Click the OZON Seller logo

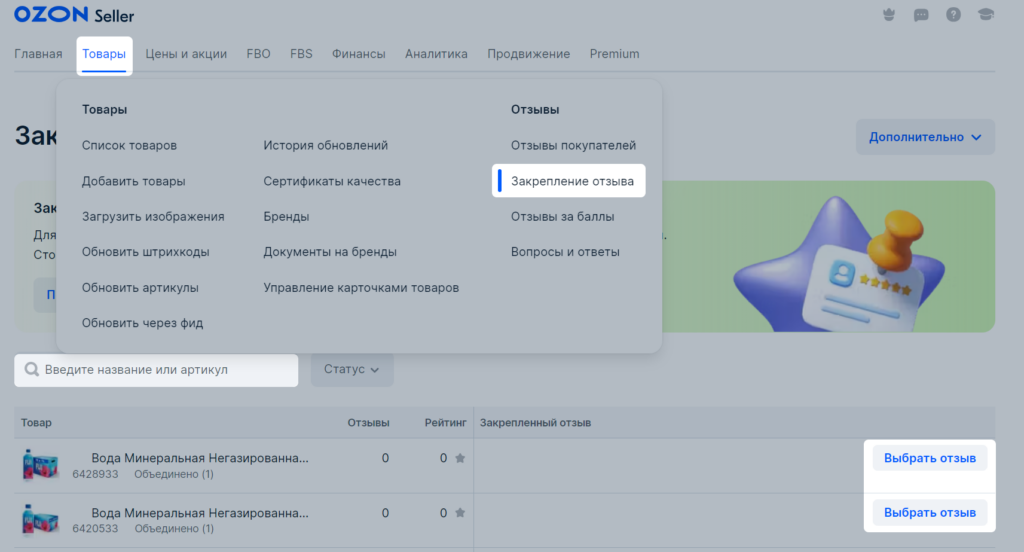[x=74, y=14]
